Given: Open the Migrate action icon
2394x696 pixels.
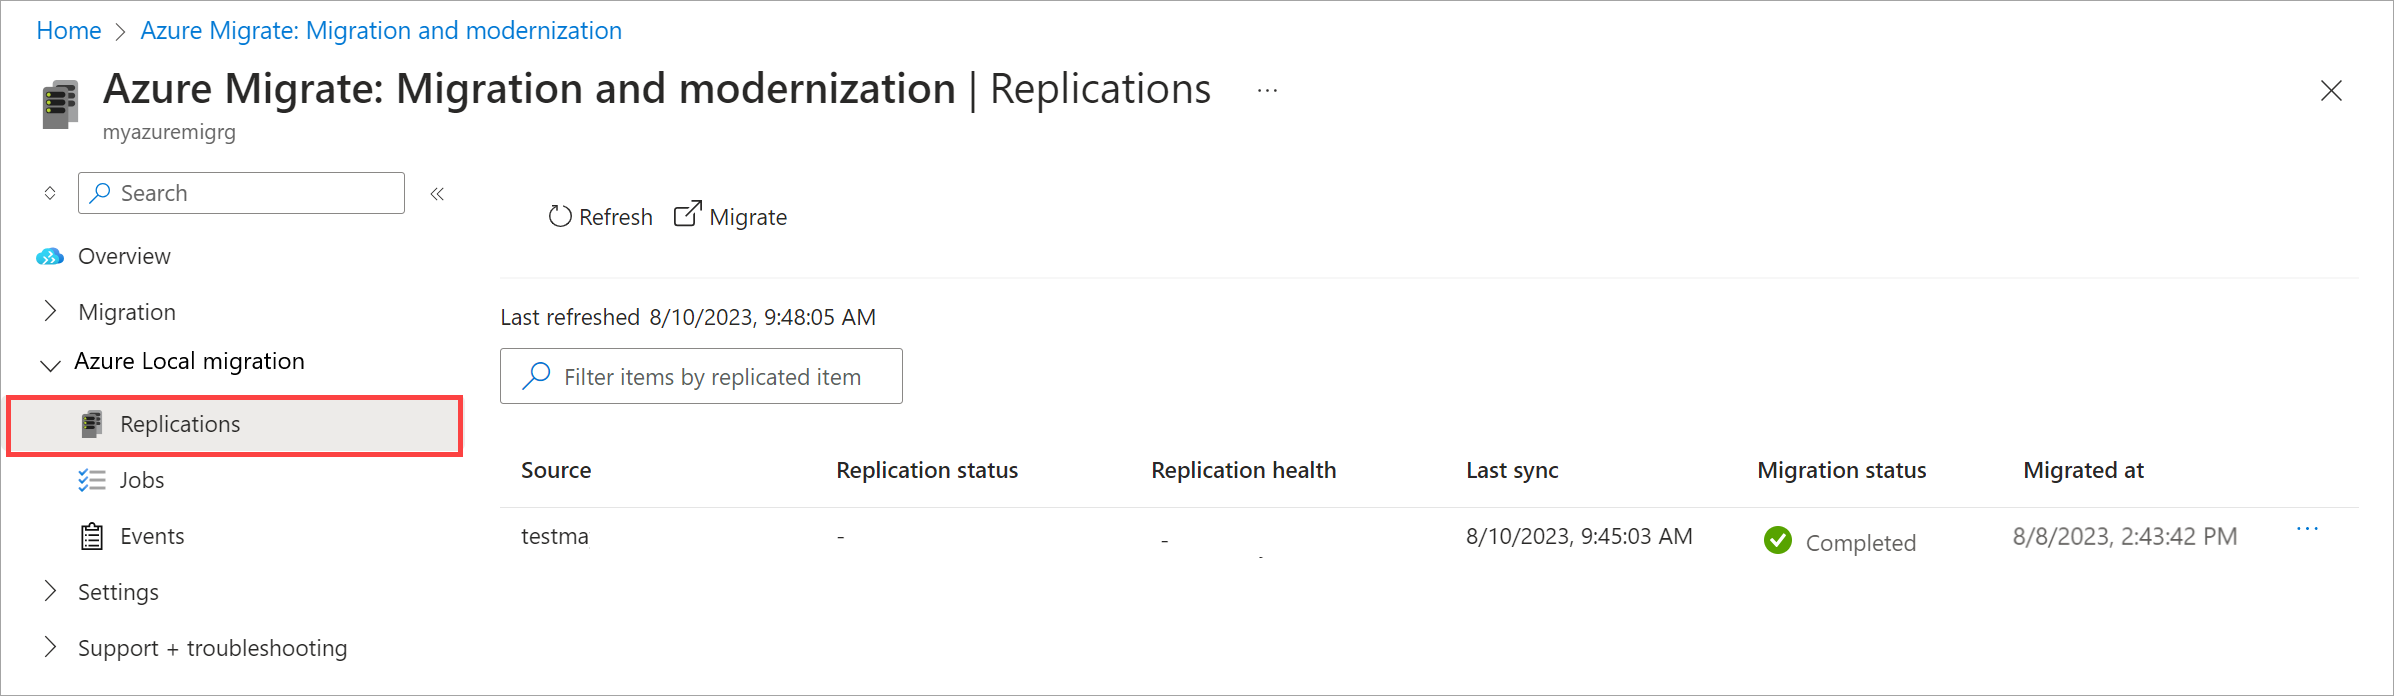Looking at the screenshot, I should tap(687, 215).
